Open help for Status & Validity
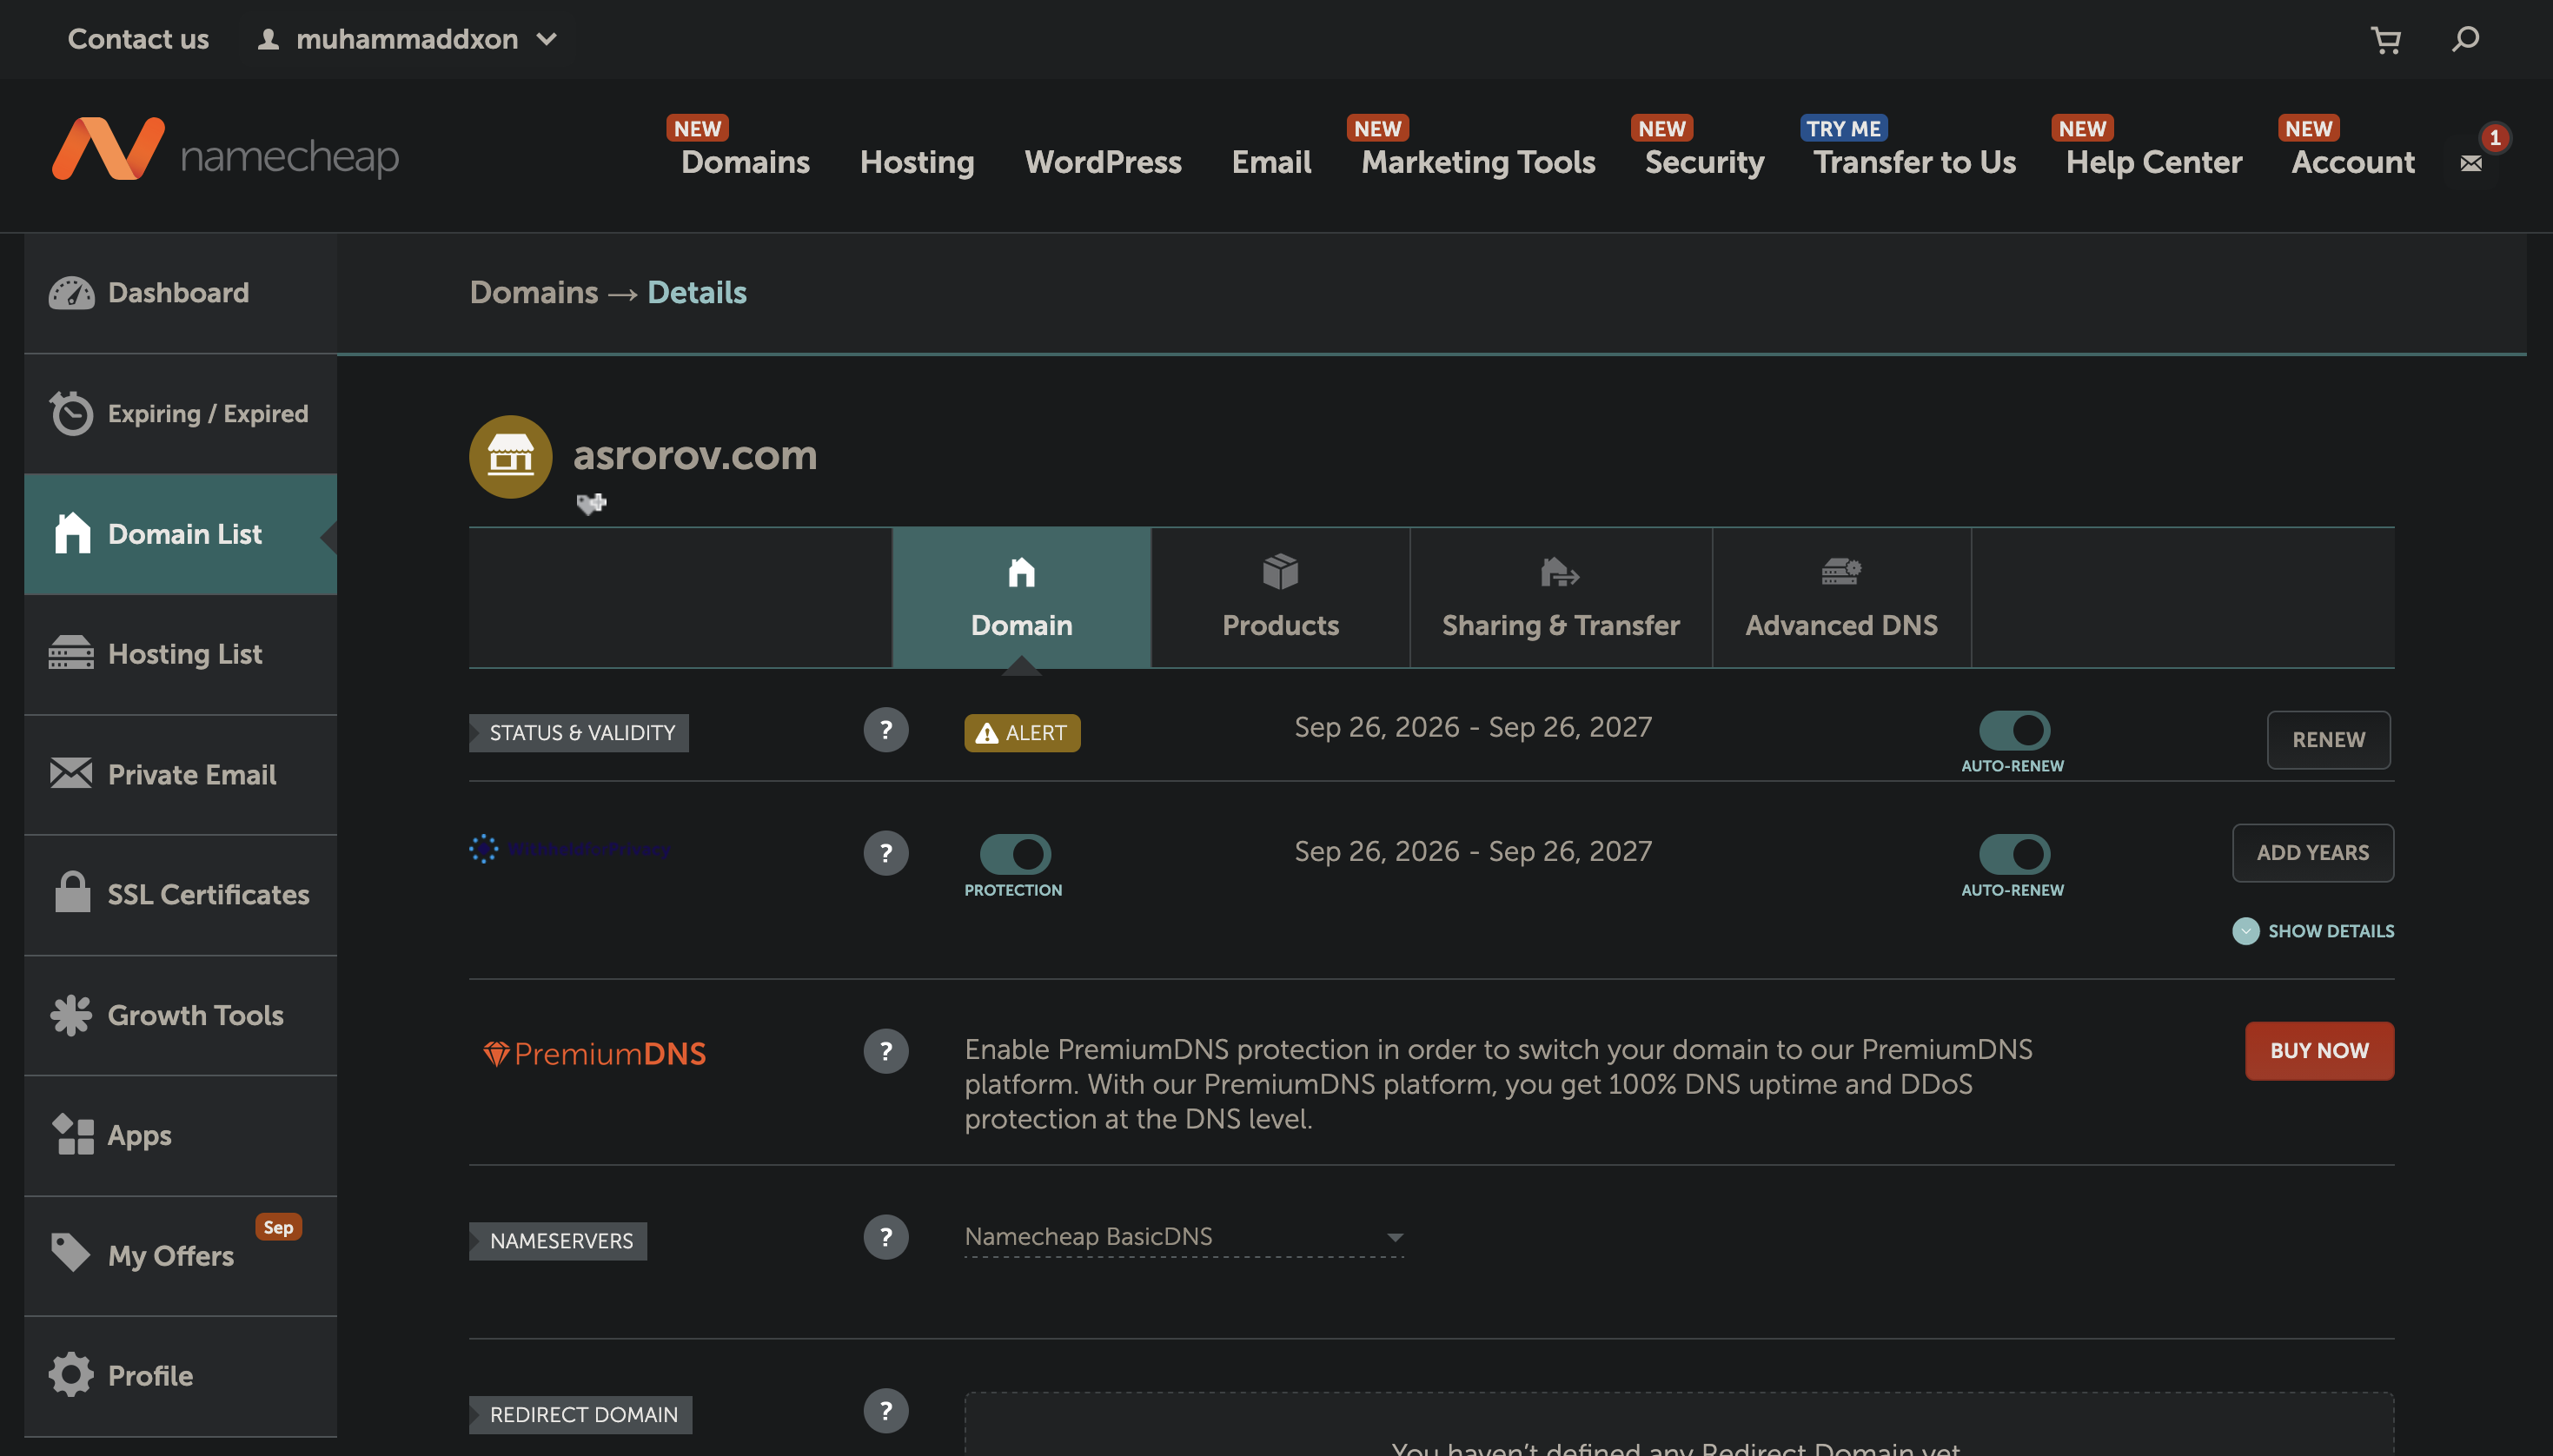This screenshot has width=2553, height=1456. pos(886,730)
